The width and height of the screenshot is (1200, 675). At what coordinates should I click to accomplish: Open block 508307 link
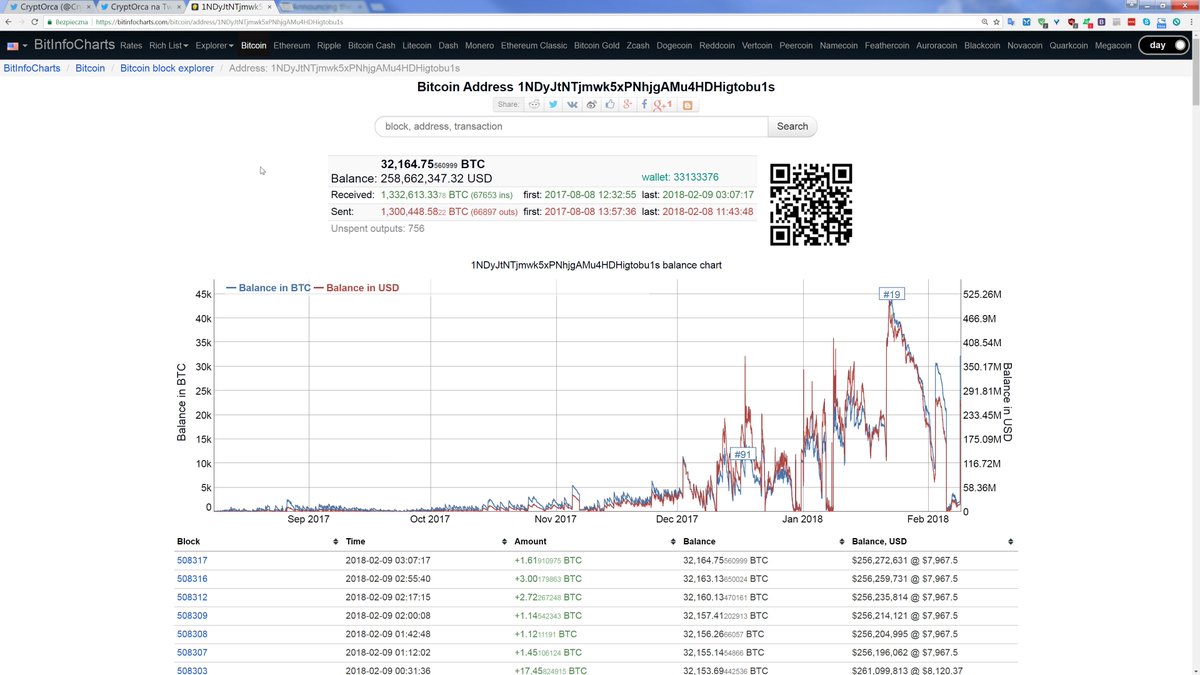tap(192, 653)
